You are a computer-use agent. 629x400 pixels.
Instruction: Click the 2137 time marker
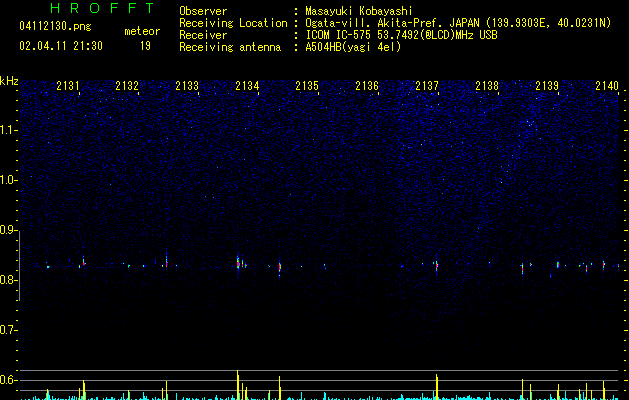pyautogui.click(x=427, y=85)
